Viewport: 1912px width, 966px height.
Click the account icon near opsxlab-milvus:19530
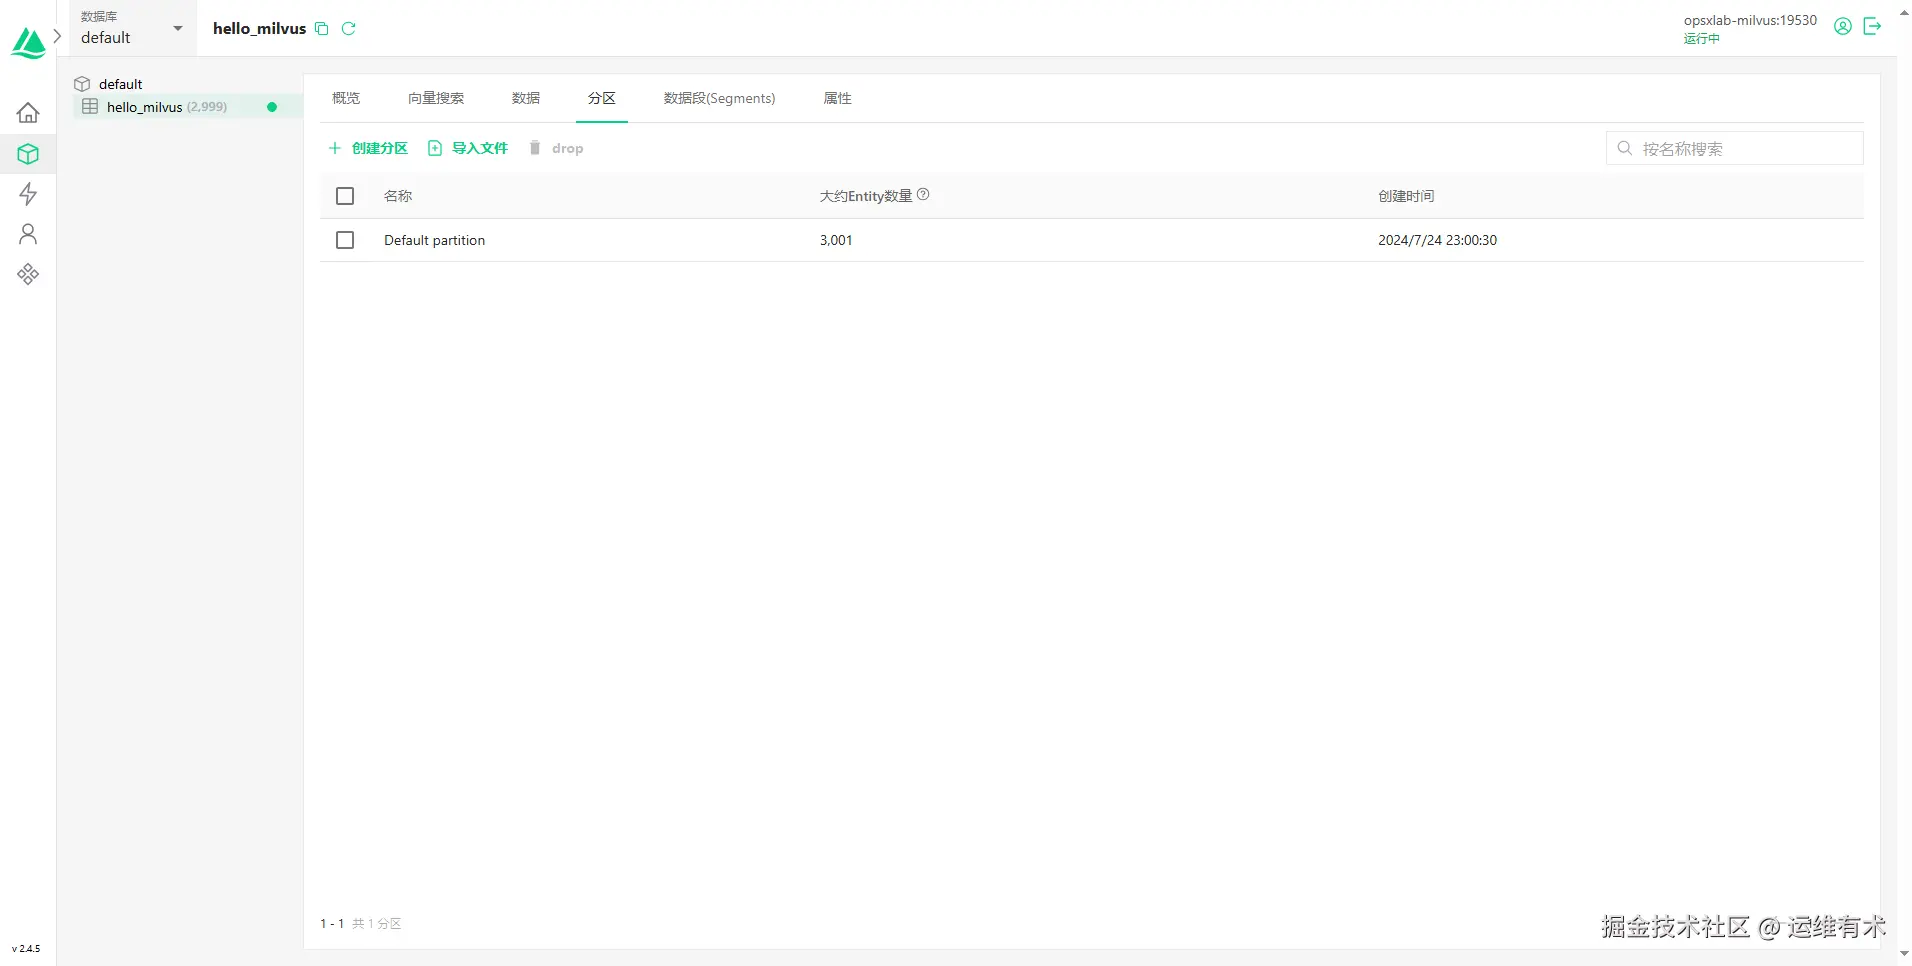click(1842, 26)
